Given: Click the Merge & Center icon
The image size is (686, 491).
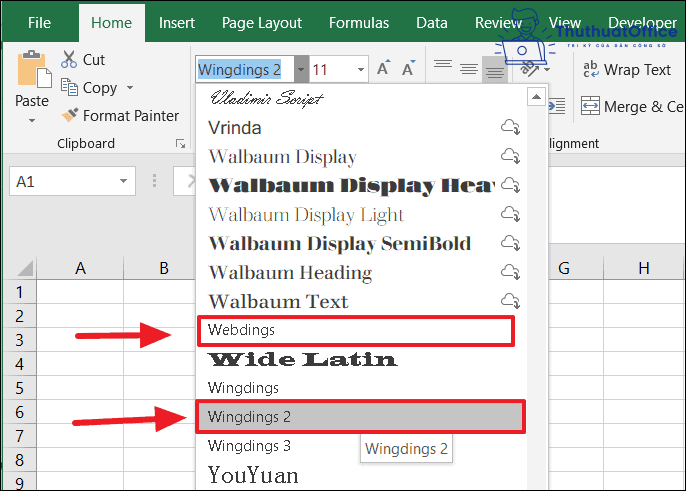Looking at the screenshot, I should (x=590, y=106).
